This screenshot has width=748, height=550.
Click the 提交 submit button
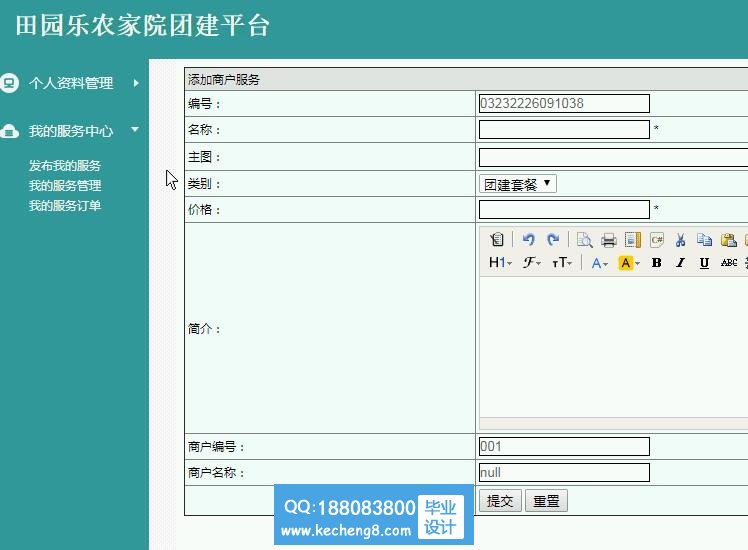click(x=500, y=501)
